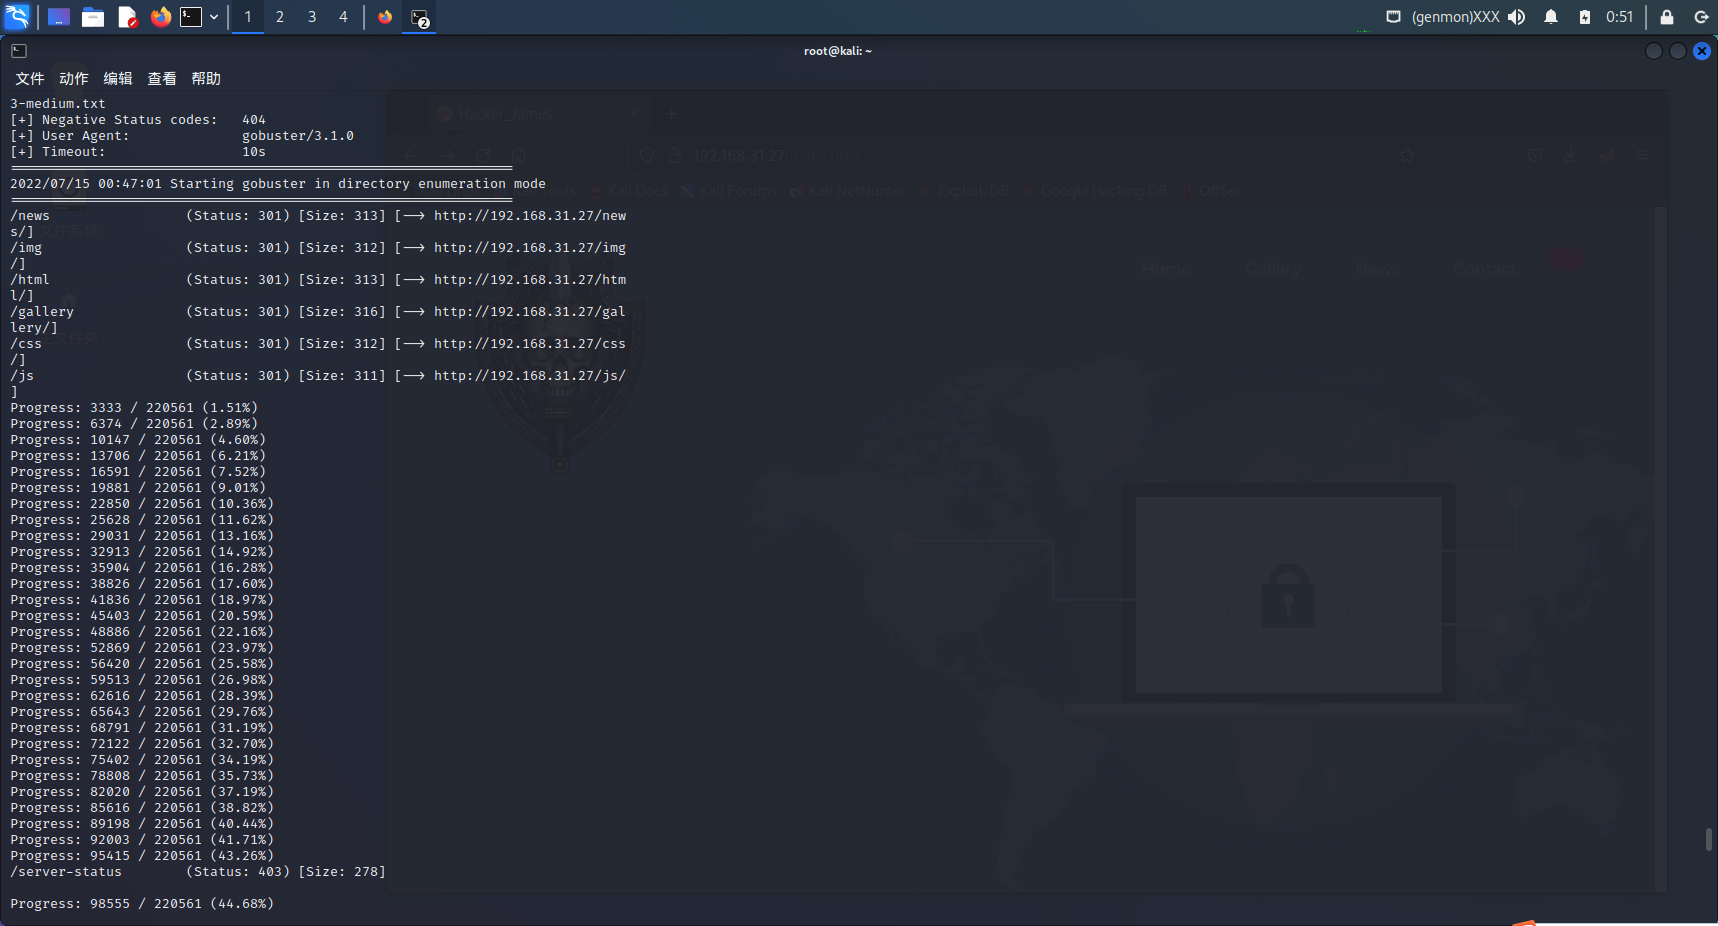Open the file manager from the panel
Image resolution: width=1718 pixels, height=926 pixels.
tap(93, 17)
